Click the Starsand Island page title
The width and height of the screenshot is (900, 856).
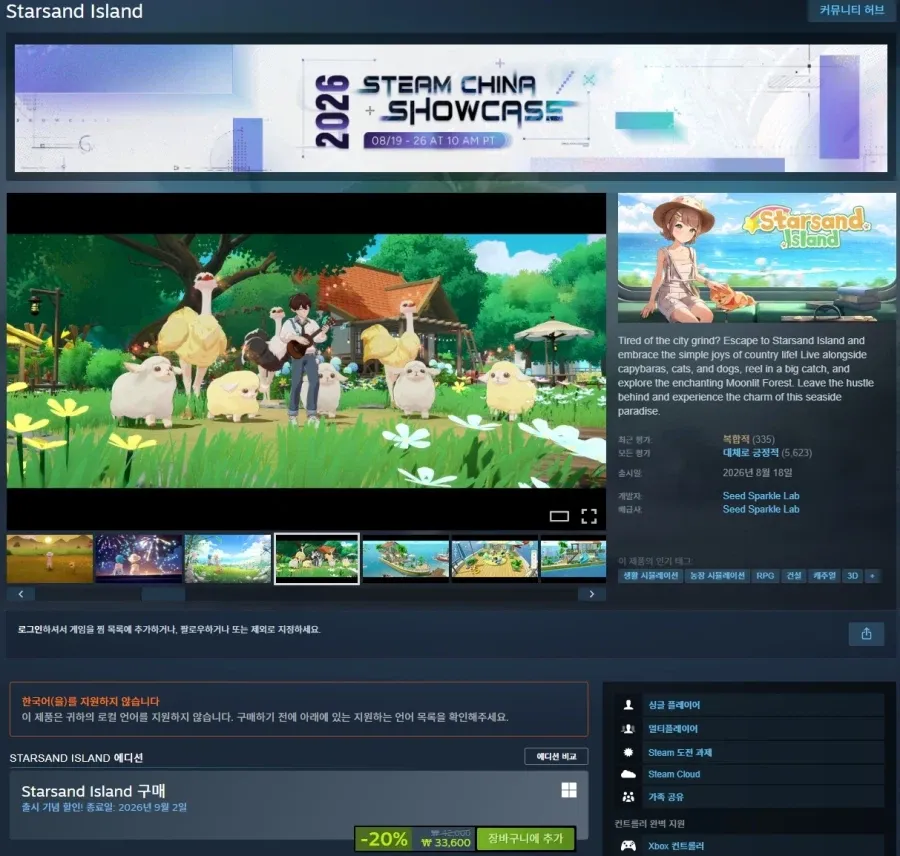pos(74,11)
